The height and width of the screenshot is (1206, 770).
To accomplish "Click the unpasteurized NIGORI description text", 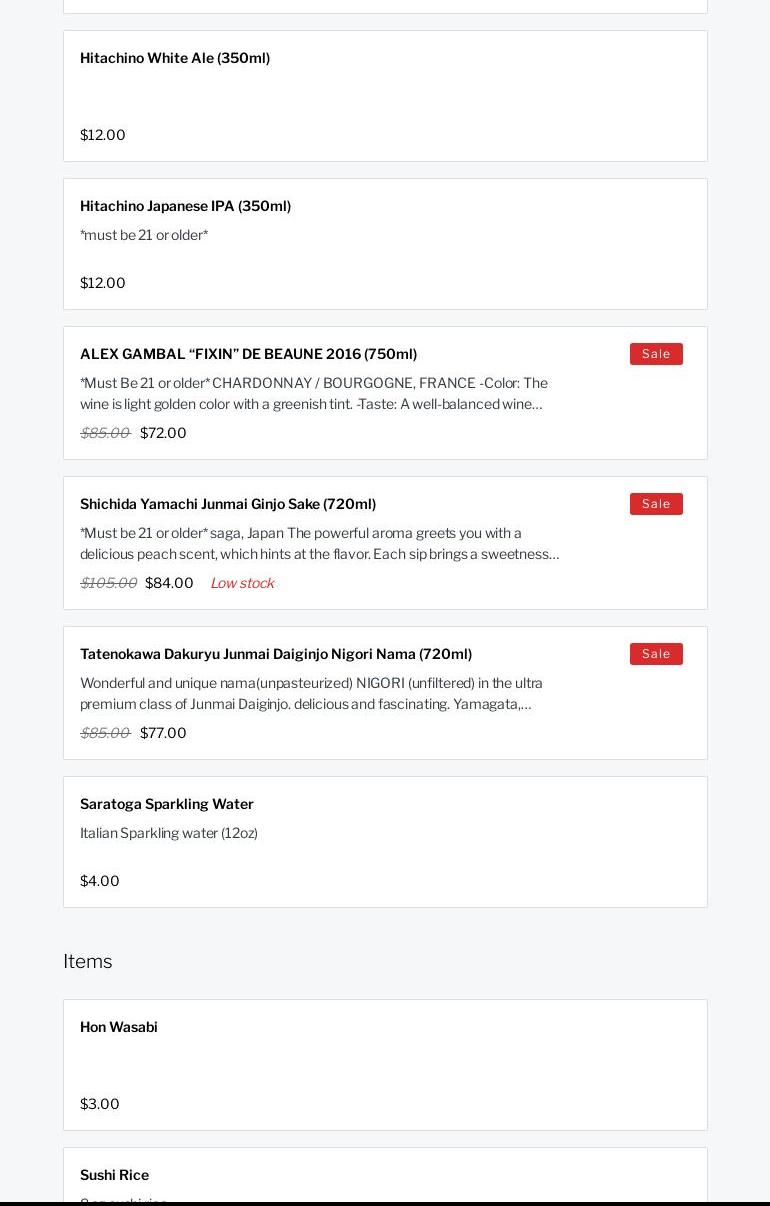I will 311,693.
